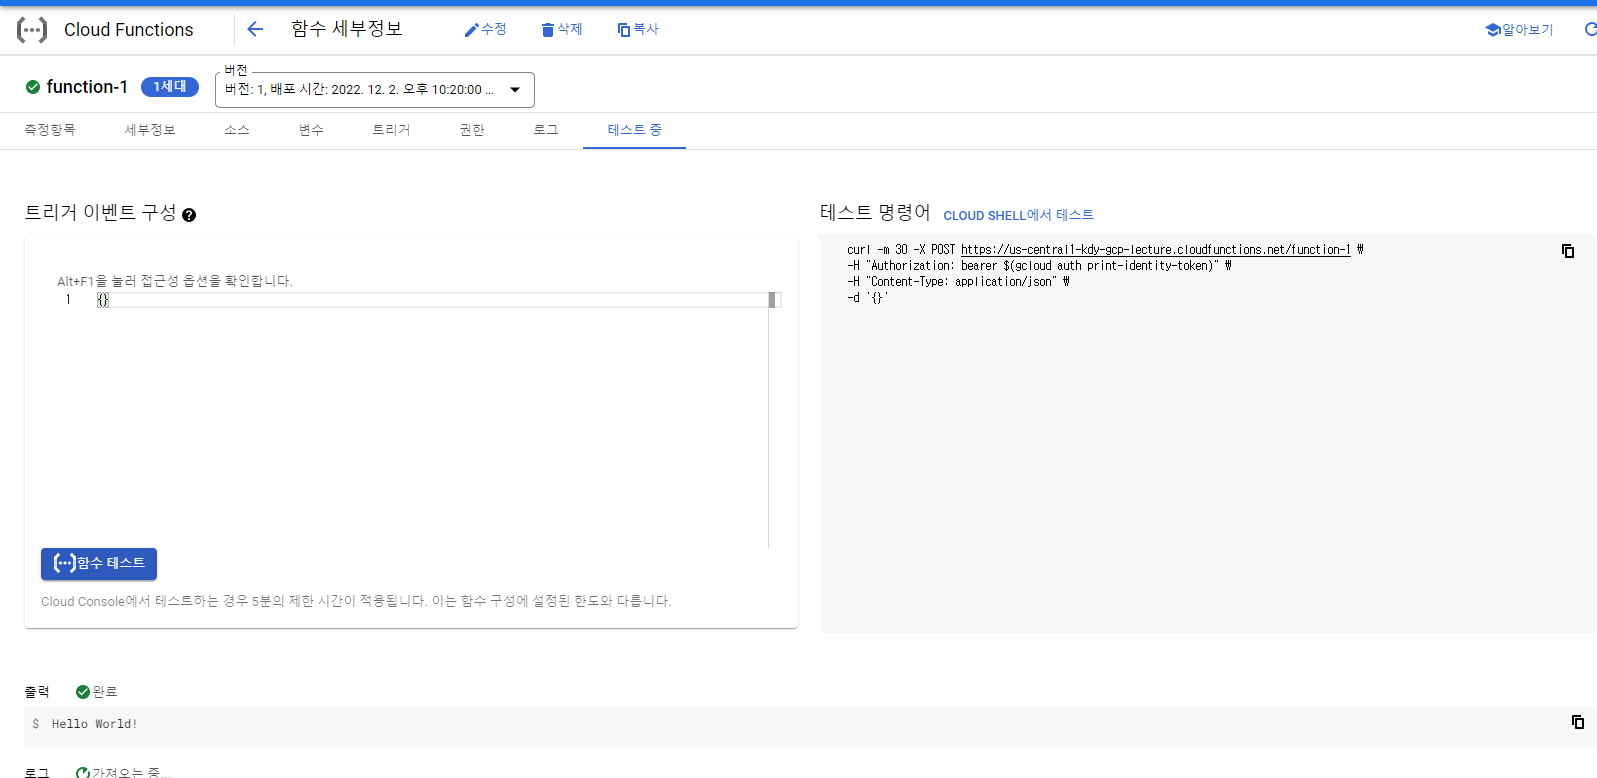Open the 알아보기 learn panel
Screen dimensions: 1597x778
(1519, 30)
